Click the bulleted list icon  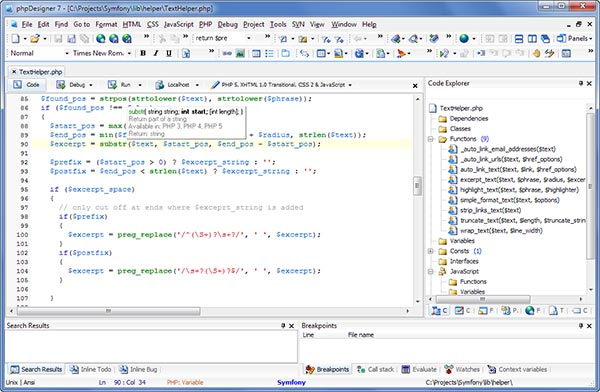pyautogui.click(x=269, y=53)
